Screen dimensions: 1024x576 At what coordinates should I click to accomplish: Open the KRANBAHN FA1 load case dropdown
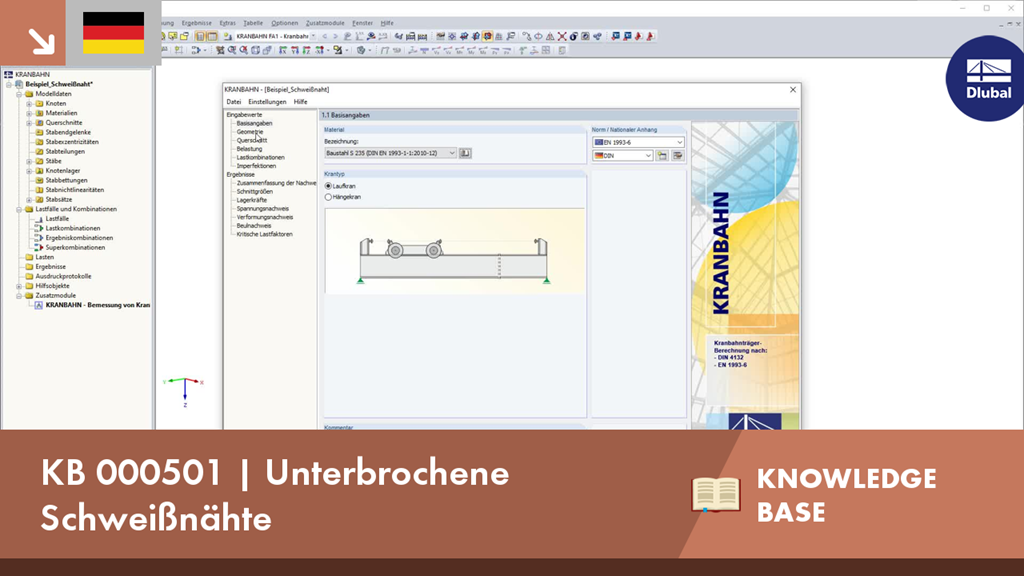click(x=313, y=37)
